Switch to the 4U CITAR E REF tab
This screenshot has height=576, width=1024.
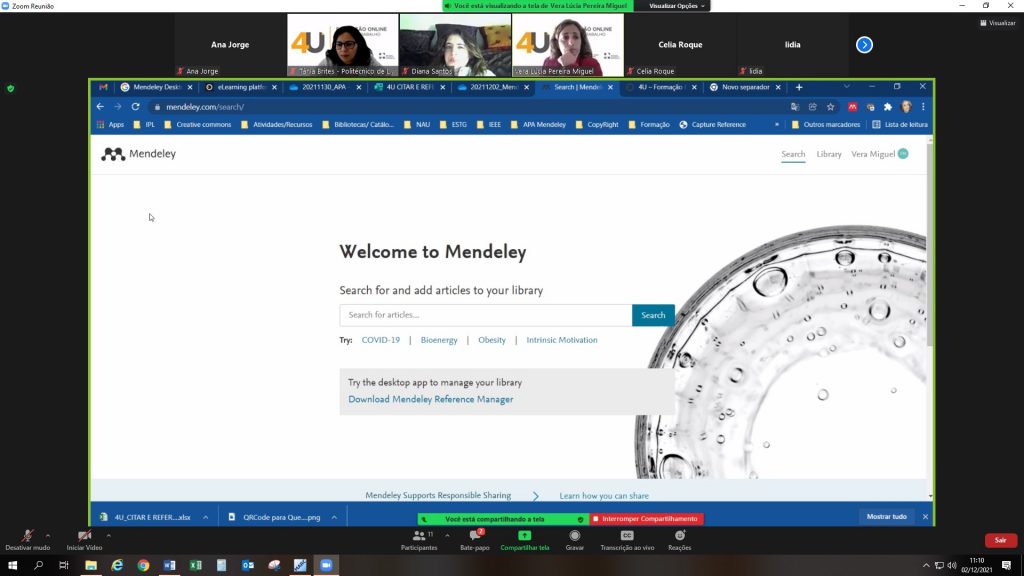click(409, 87)
